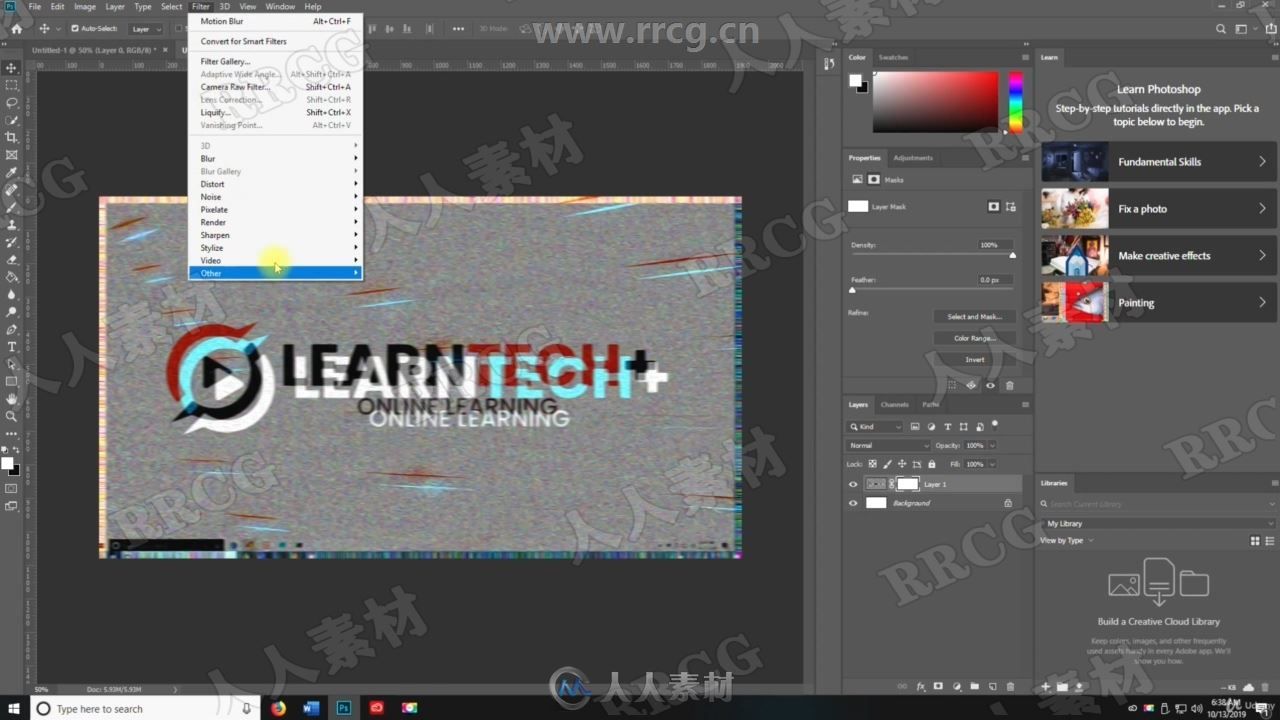This screenshot has width=1280, height=720.
Task: Toggle the Auto-Select checkbox
Action: (x=75, y=29)
